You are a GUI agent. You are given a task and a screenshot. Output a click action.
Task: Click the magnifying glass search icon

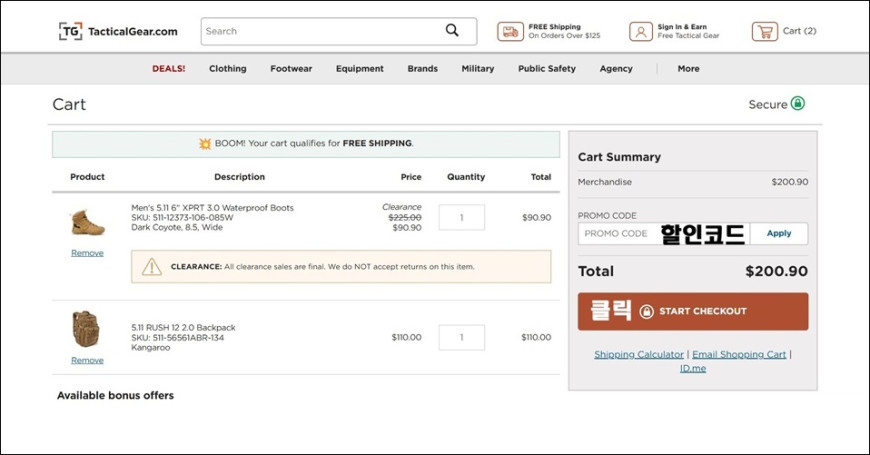click(452, 31)
